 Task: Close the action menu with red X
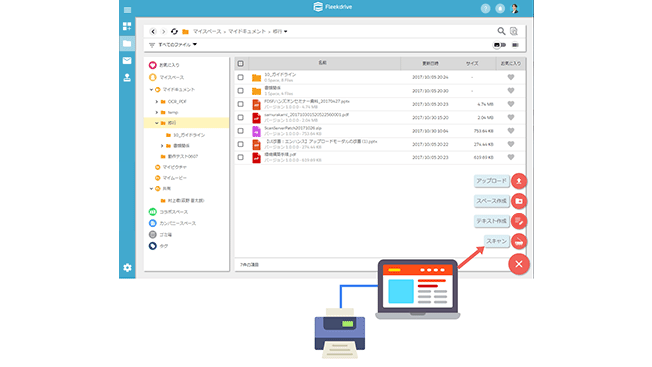pos(519,264)
